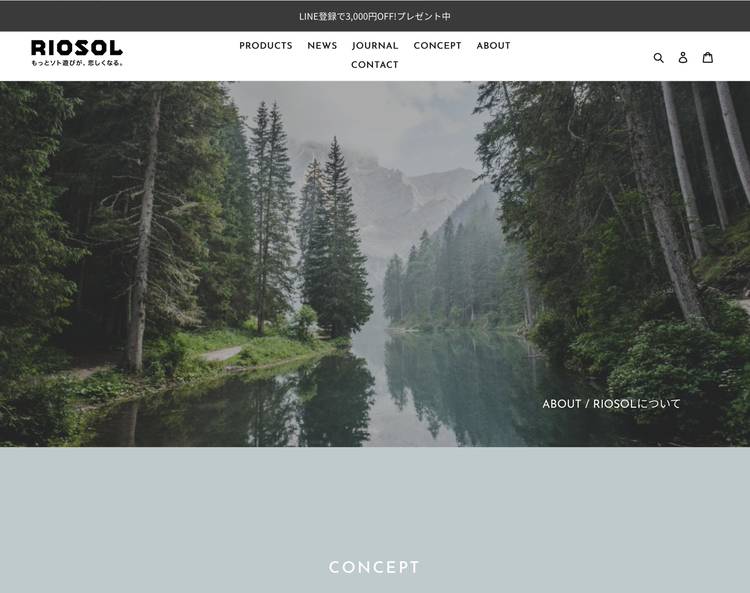
Task: Click the tagline under the RIOSOL logo
Action: (x=77, y=63)
